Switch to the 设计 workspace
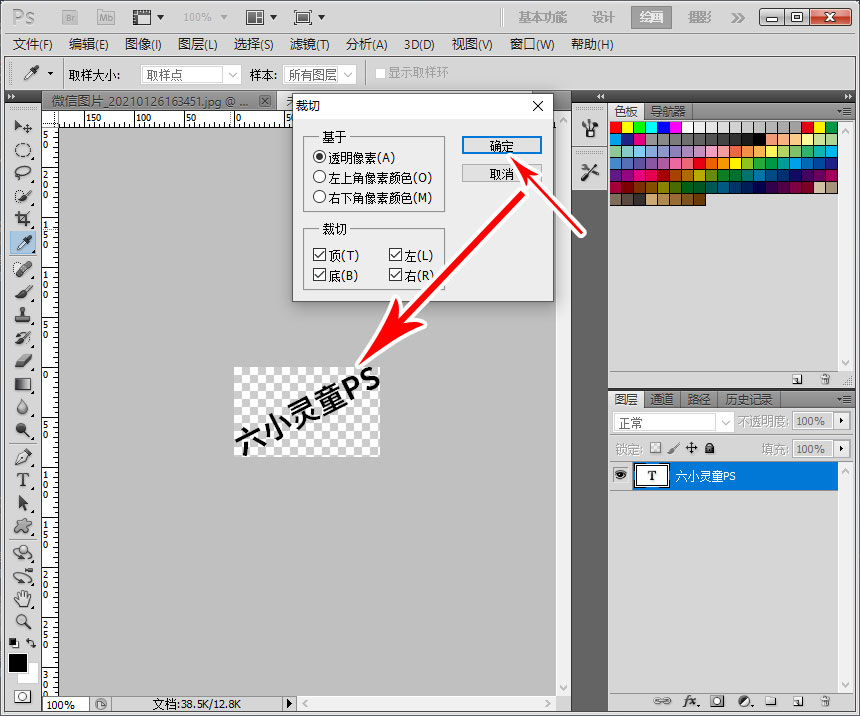The height and width of the screenshot is (716, 860). click(x=603, y=18)
